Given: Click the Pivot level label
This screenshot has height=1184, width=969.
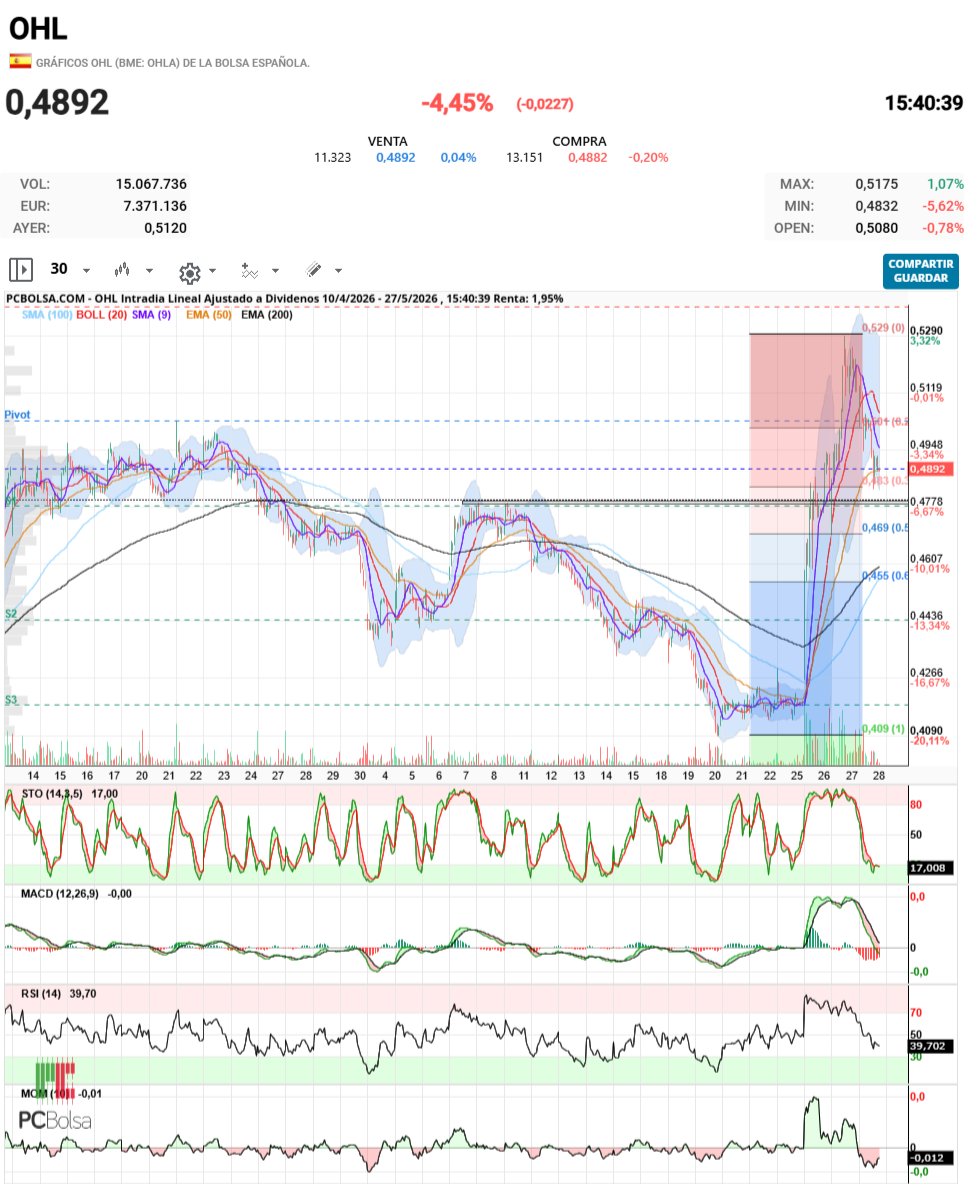Looking at the screenshot, I should pos(17,415).
